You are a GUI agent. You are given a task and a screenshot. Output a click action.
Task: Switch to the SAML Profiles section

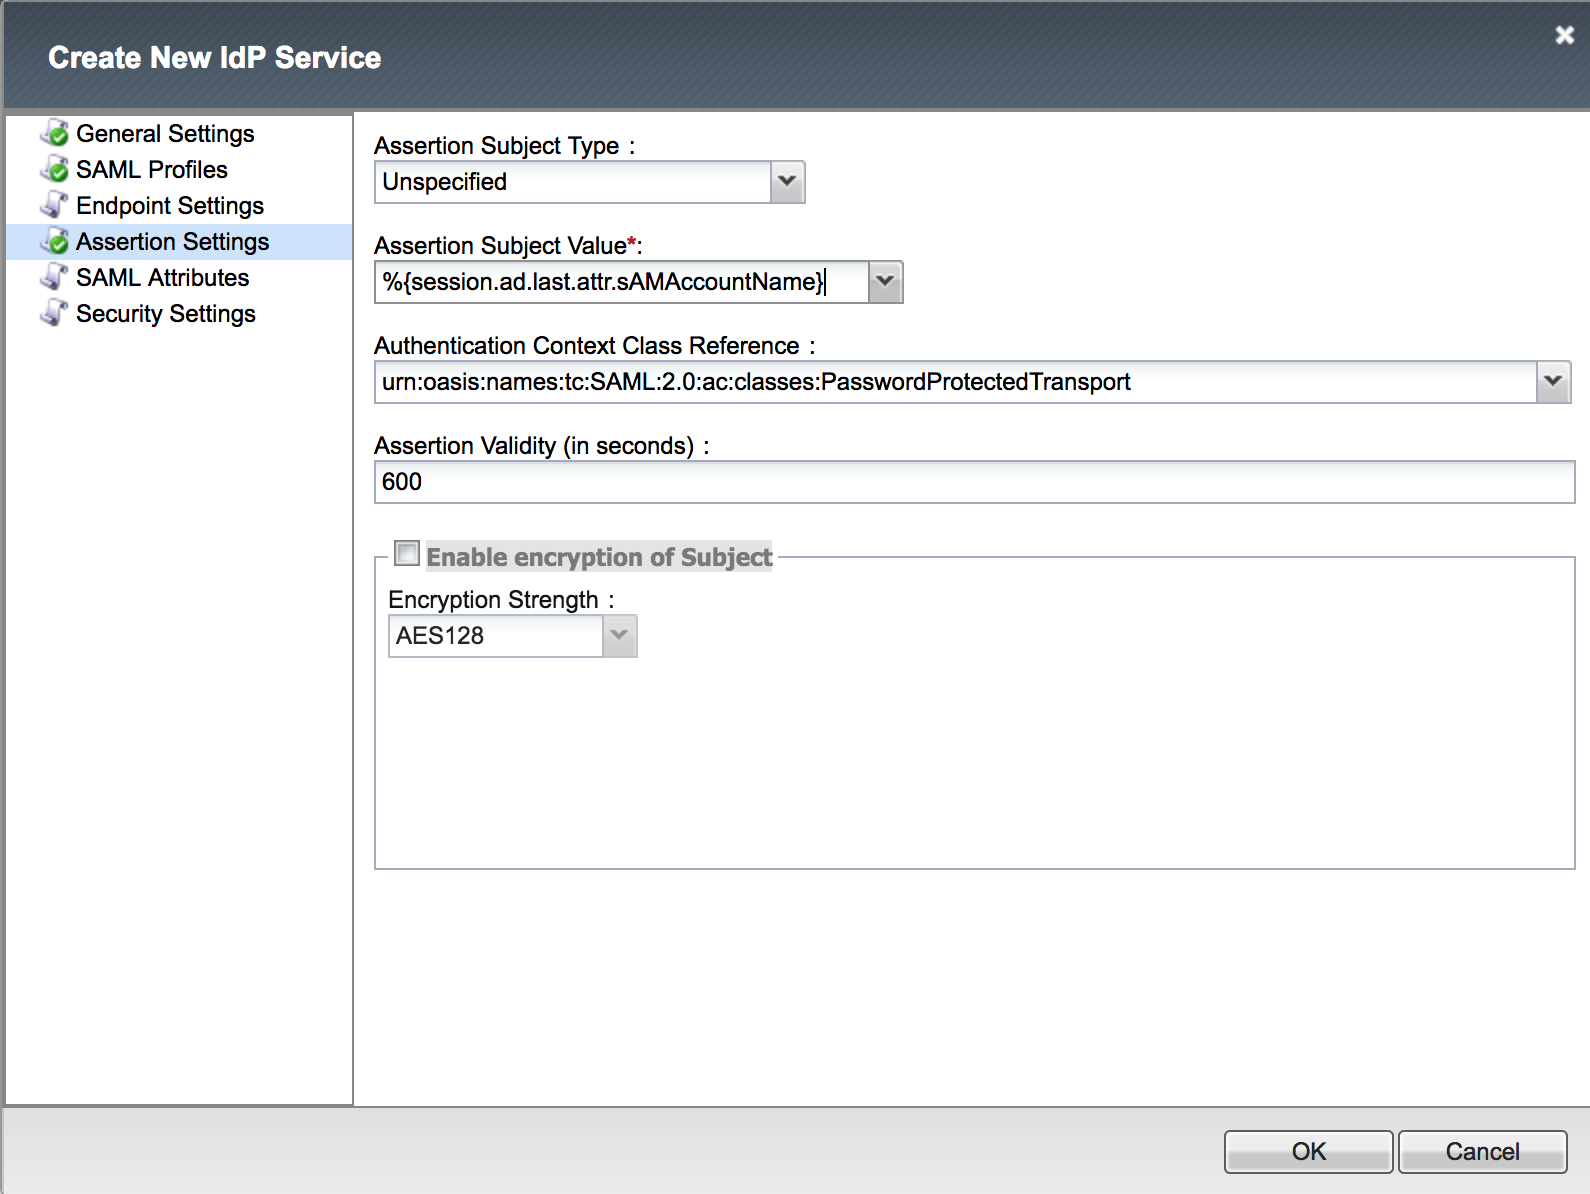point(152,169)
